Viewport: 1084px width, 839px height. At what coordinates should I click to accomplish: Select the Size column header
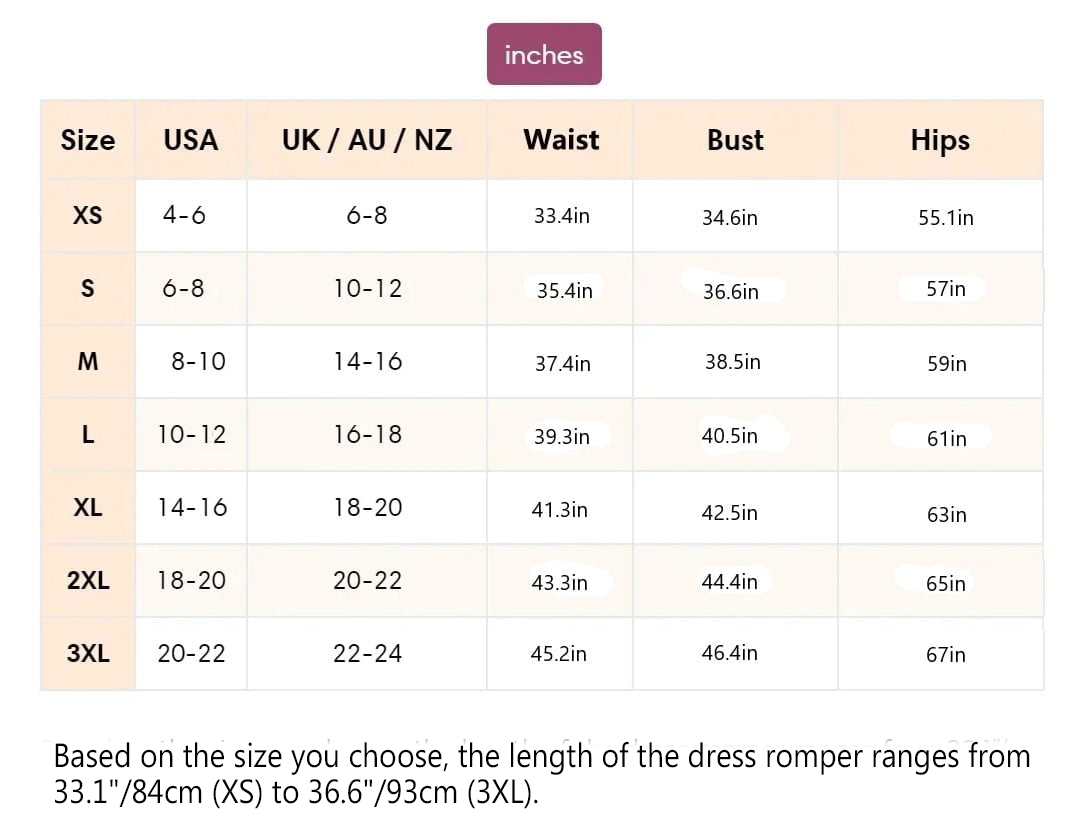pyautogui.click(x=88, y=140)
